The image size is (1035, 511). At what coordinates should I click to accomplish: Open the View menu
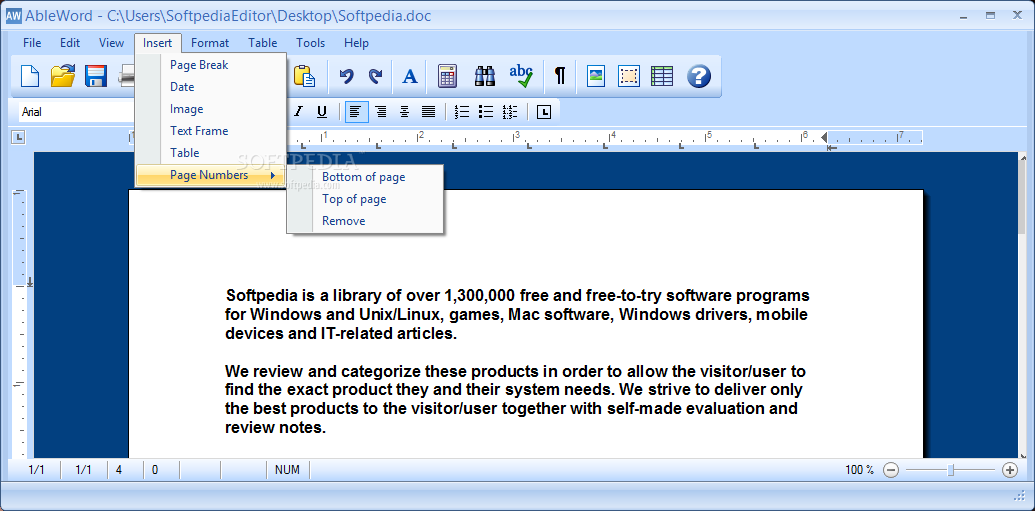(x=112, y=43)
